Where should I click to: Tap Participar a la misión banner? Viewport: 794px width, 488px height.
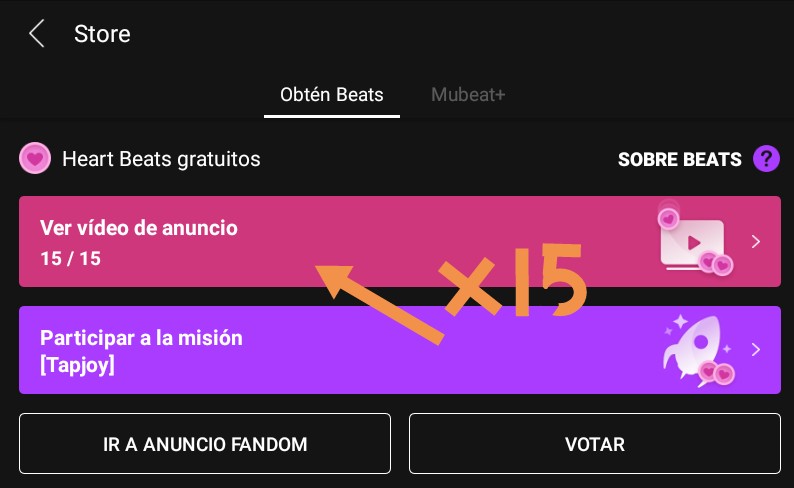(400, 350)
